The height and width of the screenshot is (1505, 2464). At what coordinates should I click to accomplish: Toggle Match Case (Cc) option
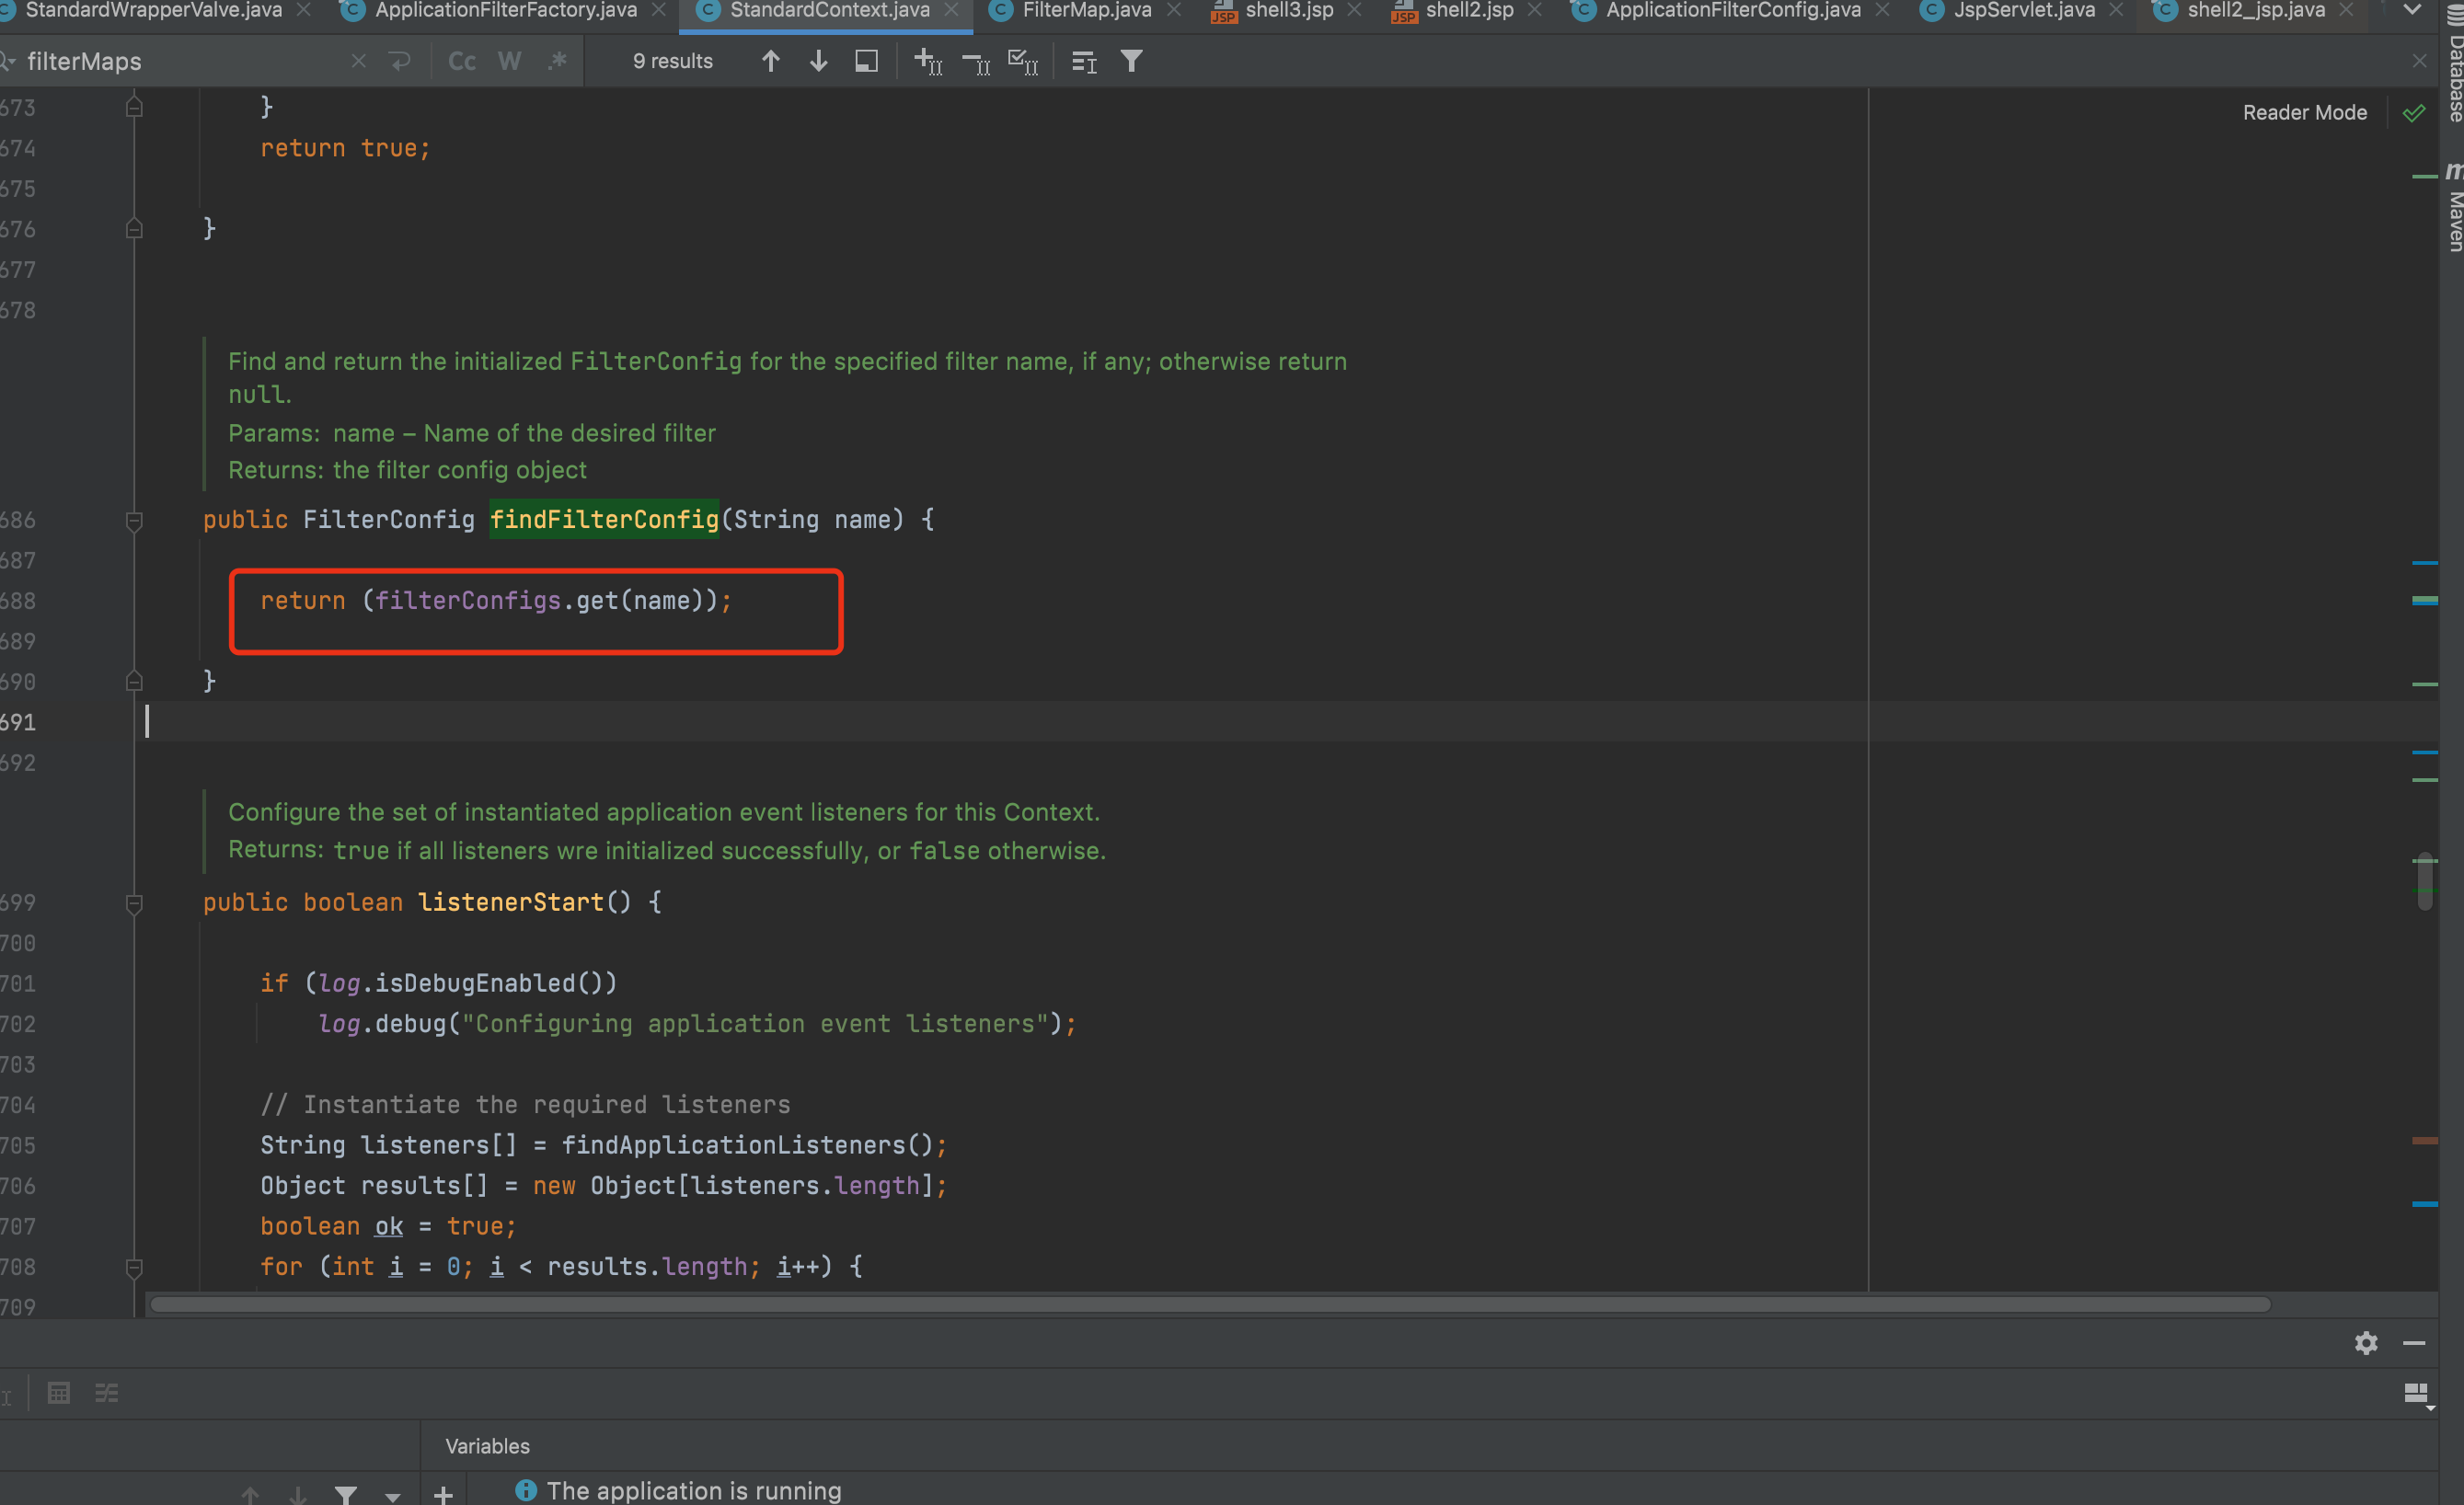coord(462,61)
